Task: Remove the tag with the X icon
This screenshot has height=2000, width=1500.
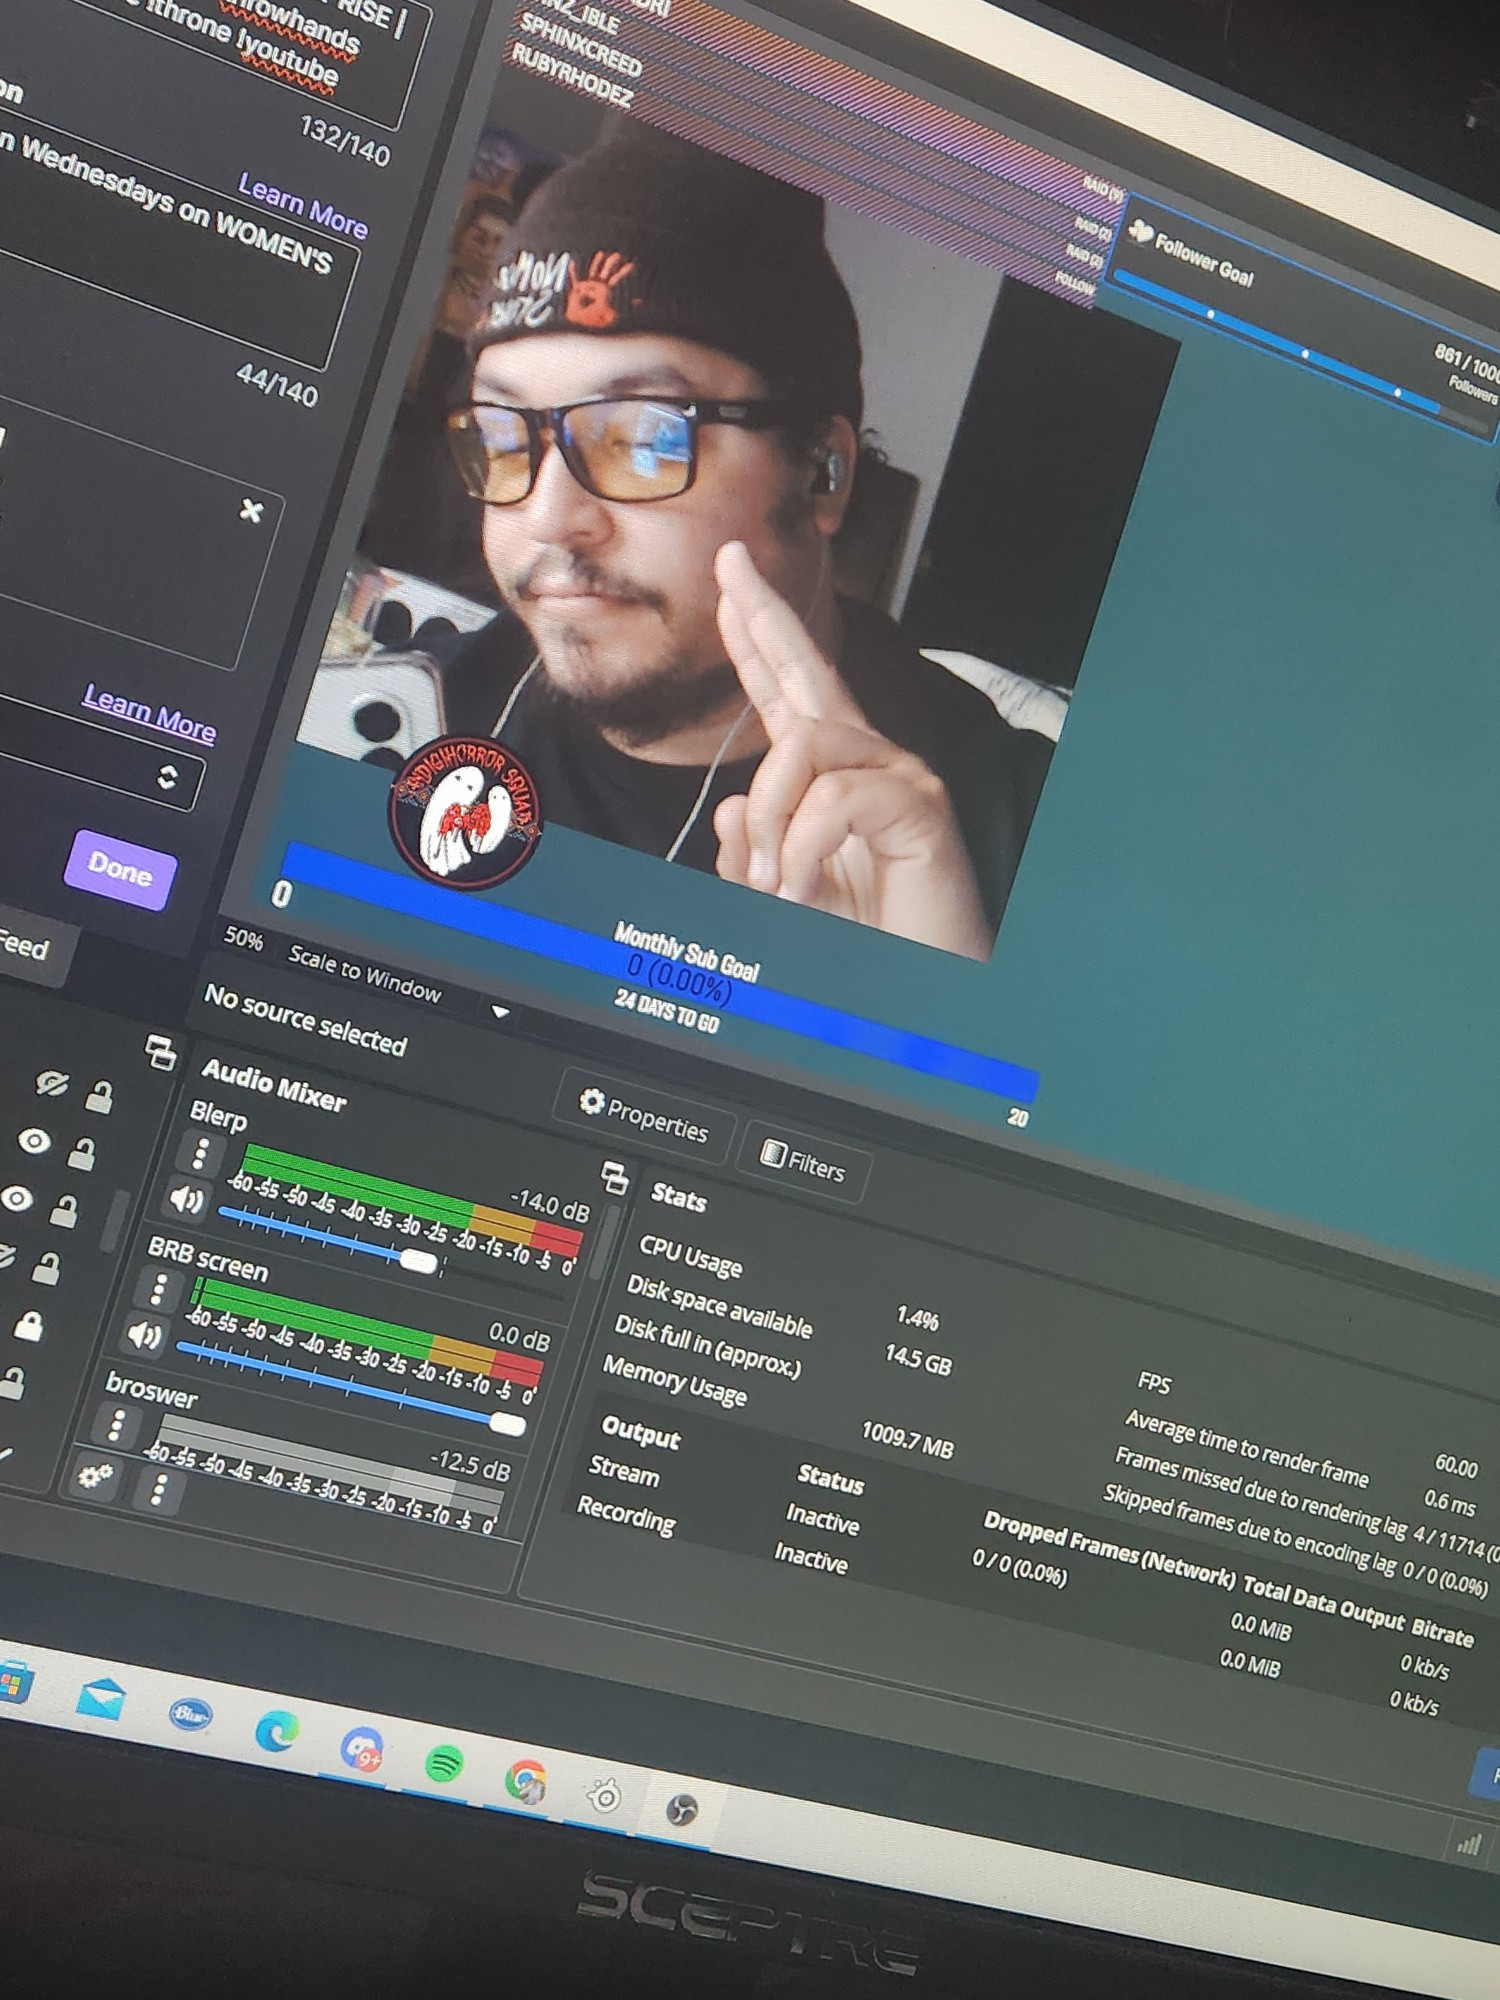Action: (x=251, y=511)
